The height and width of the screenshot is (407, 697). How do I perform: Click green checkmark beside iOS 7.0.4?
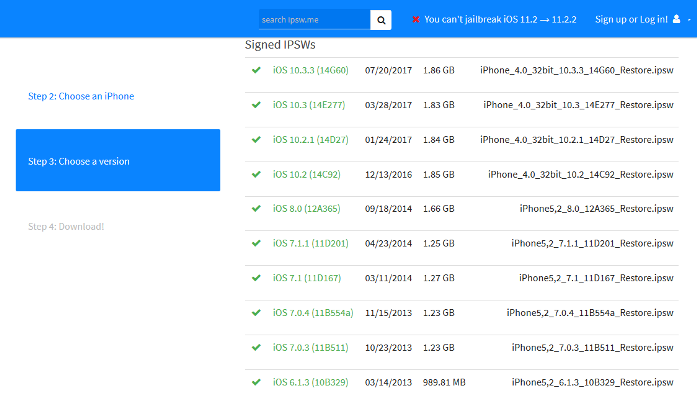click(256, 313)
